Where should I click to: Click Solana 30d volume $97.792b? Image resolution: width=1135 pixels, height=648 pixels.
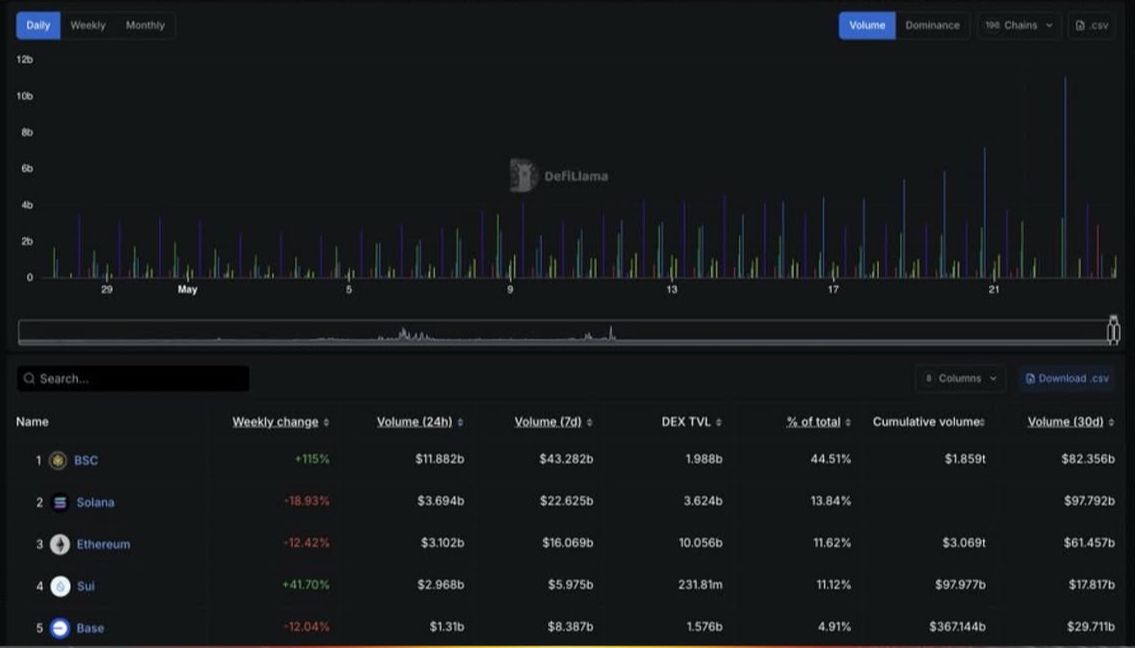[1089, 501]
